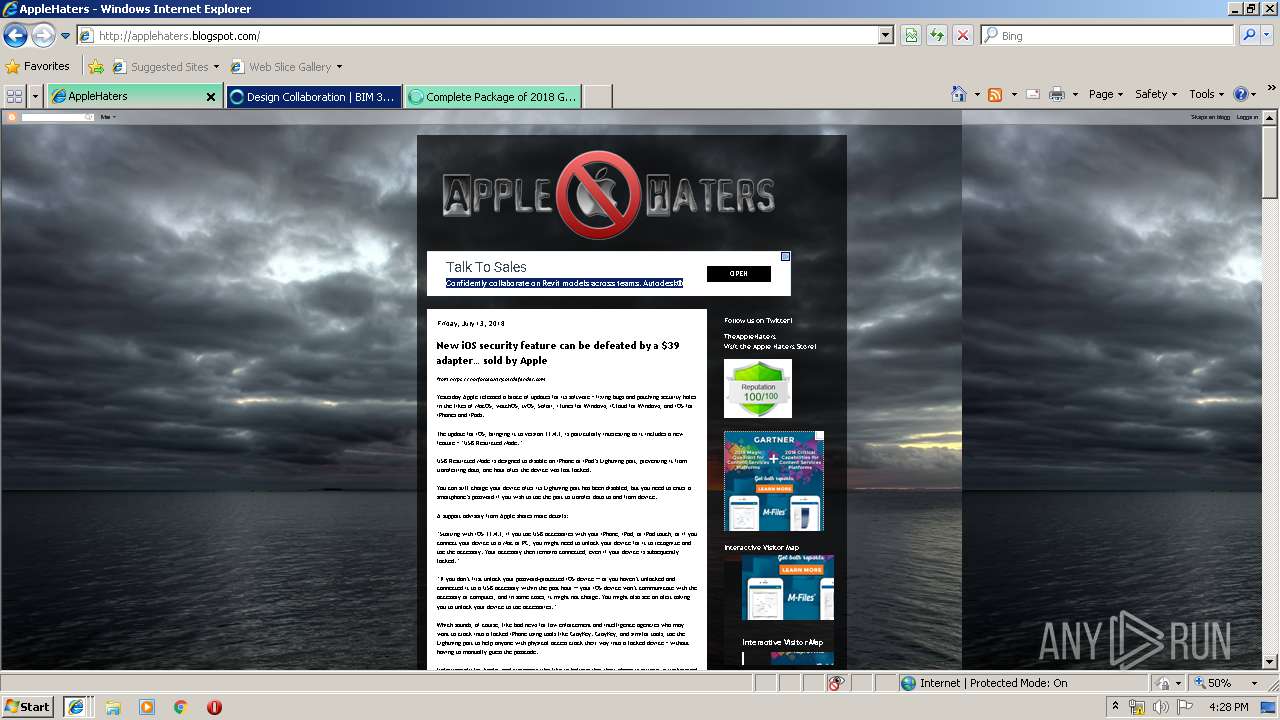
Task: Go back with the Back arrow button
Action: pos(15,36)
